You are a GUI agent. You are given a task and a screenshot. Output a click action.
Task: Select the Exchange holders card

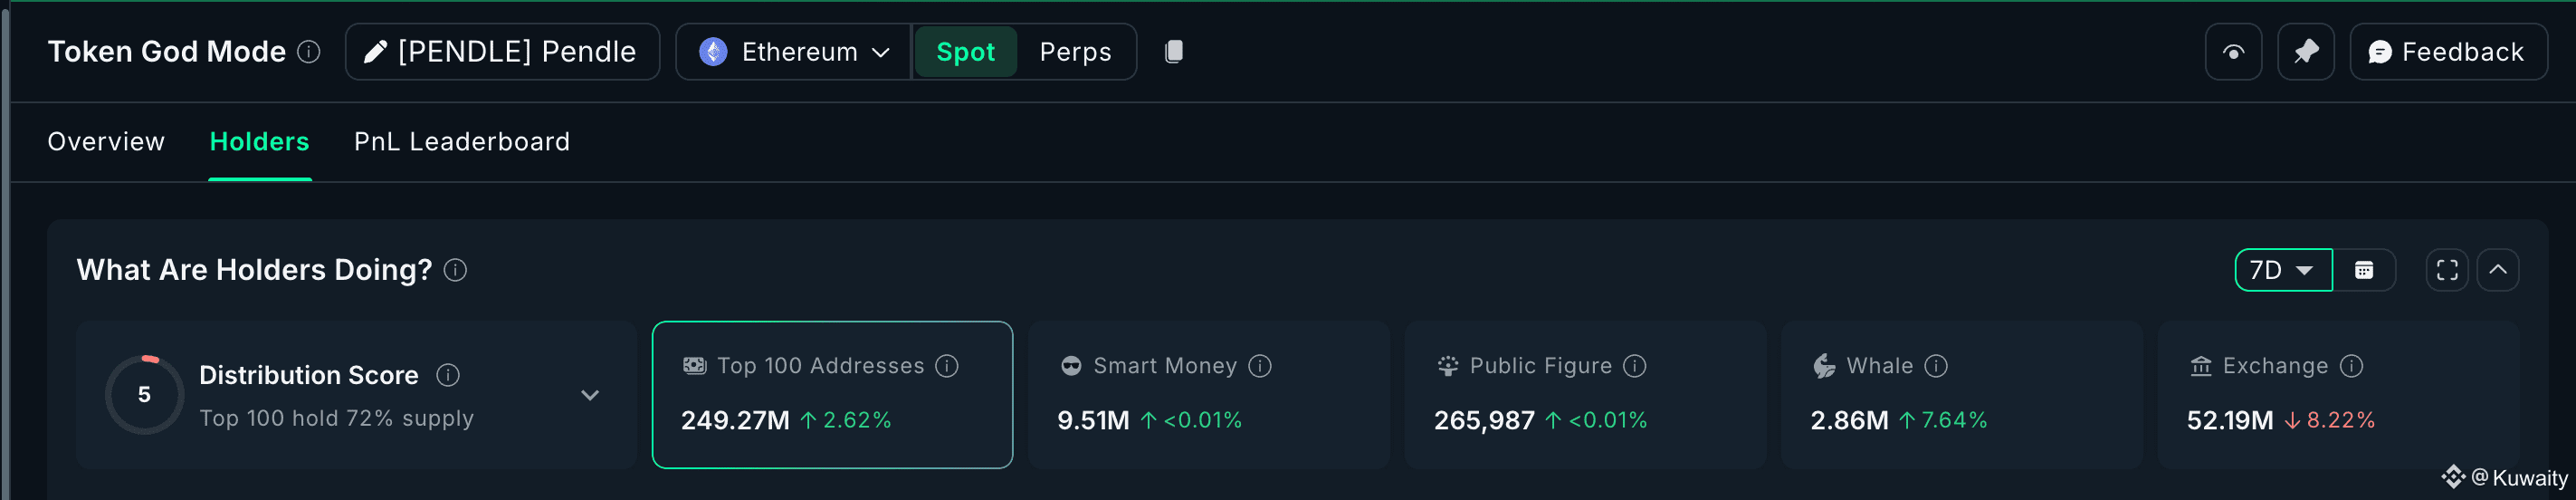click(2337, 395)
